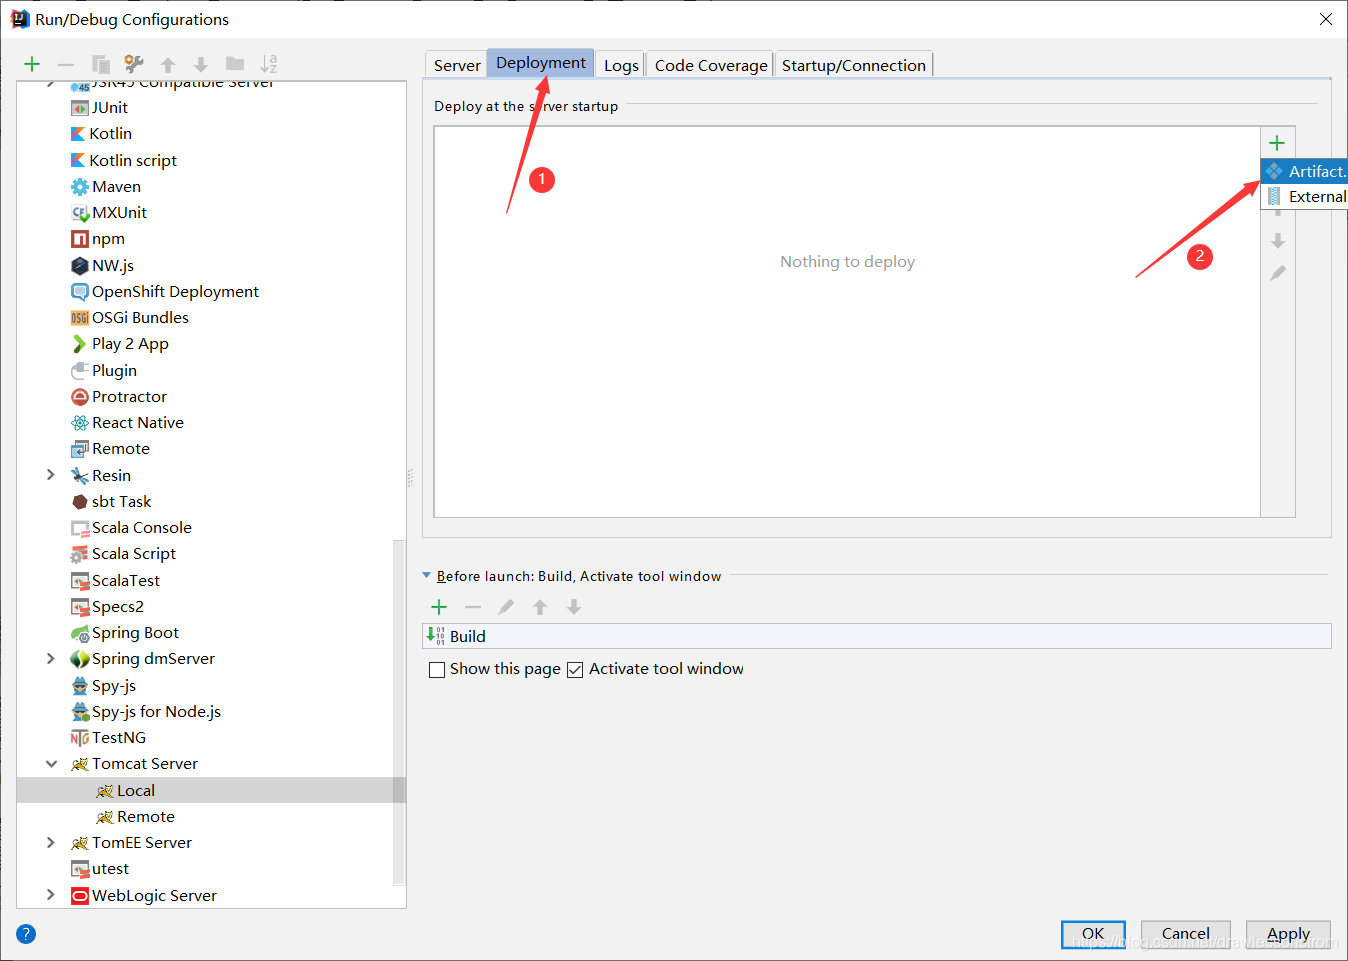Screen dimensions: 1348x961
Task: Add new configuration with plus icon
Action: [32, 64]
